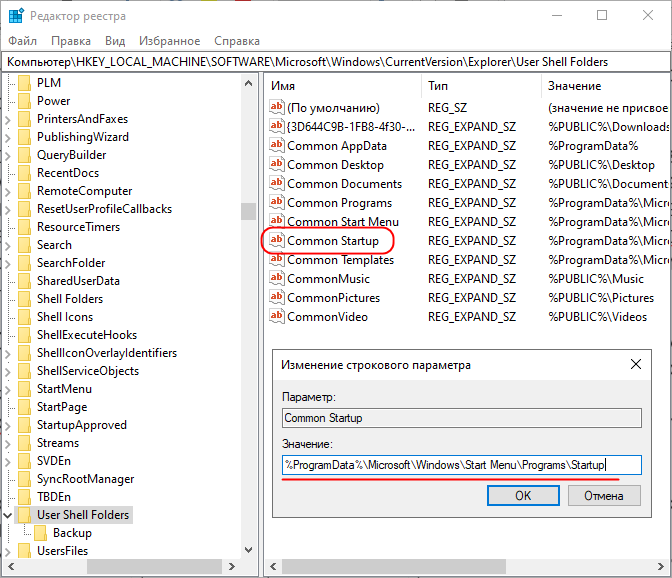Click the %ProgramData% value of Common AppData

[593, 146]
